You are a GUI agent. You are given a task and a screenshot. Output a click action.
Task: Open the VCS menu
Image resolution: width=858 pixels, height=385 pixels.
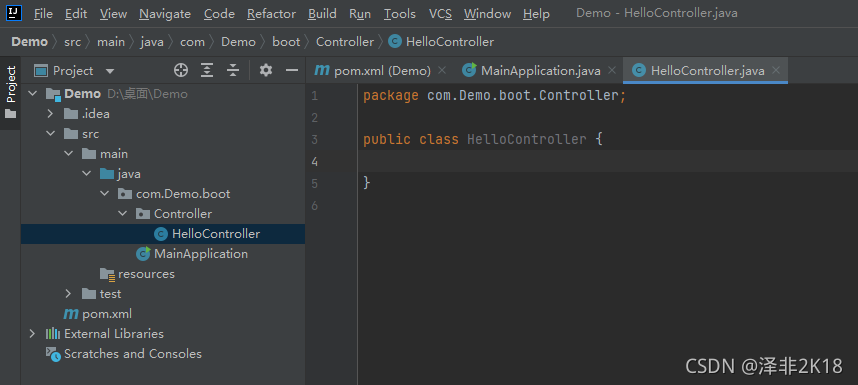pos(440,14)
